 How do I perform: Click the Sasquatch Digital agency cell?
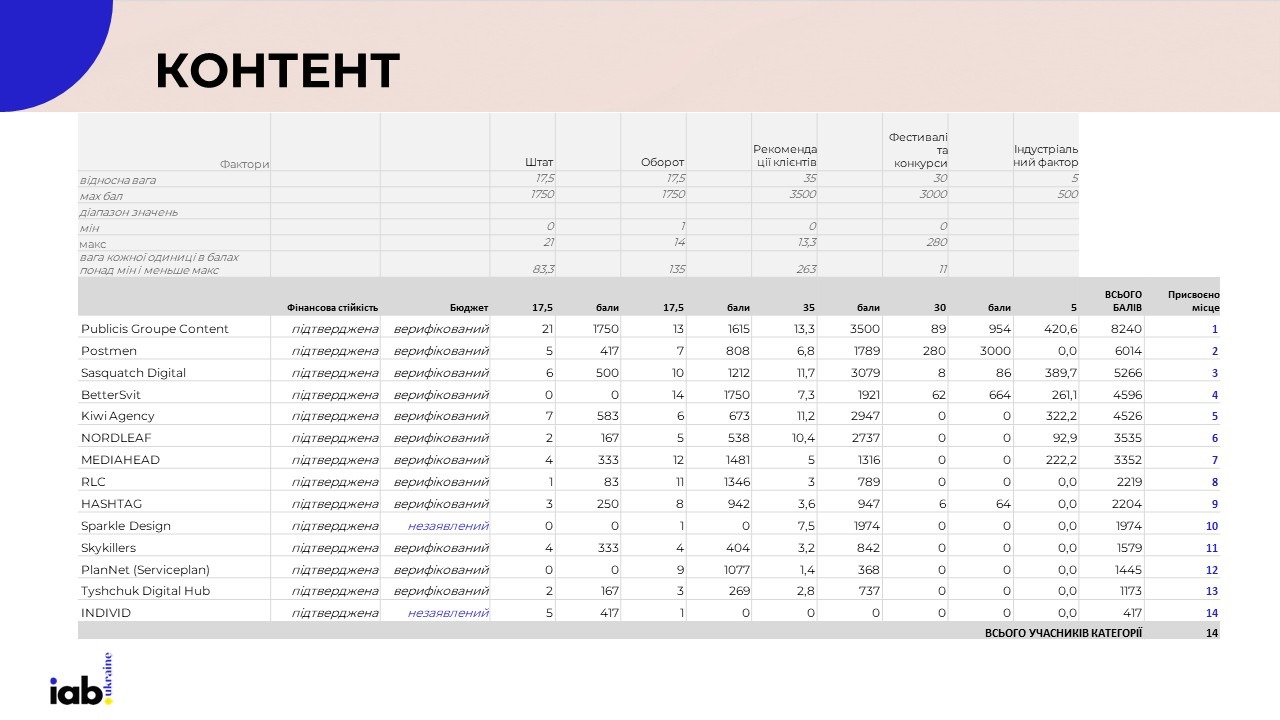(133, 373)
